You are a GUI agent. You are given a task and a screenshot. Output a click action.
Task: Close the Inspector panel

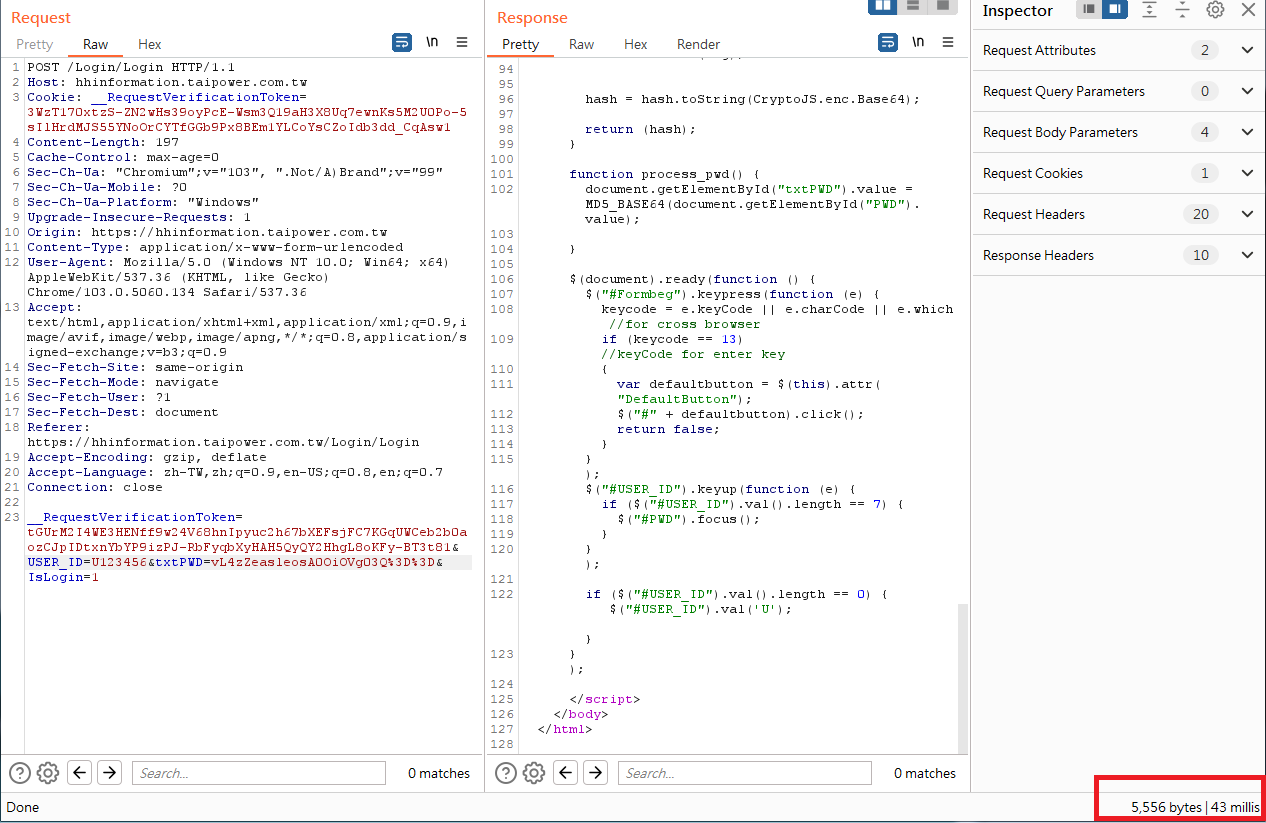pyautogui.click(x=1248, y=10)
